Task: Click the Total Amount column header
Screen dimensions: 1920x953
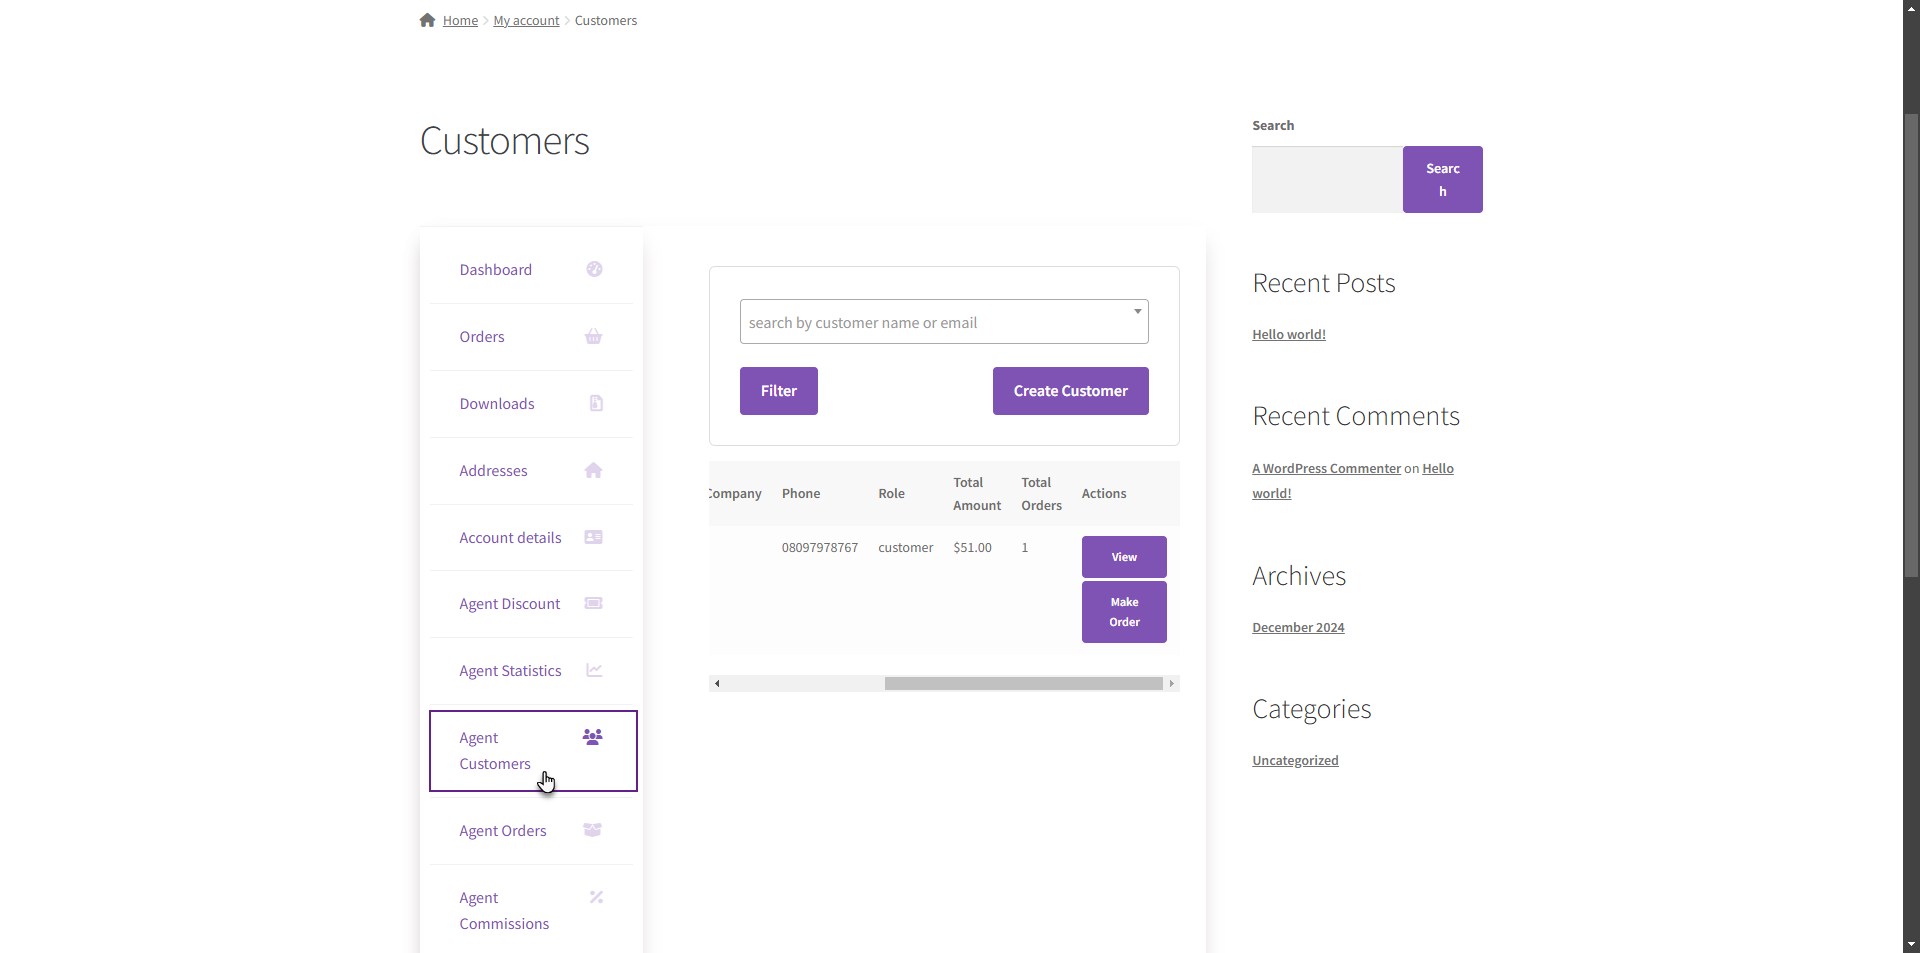Action: [977, 493]
